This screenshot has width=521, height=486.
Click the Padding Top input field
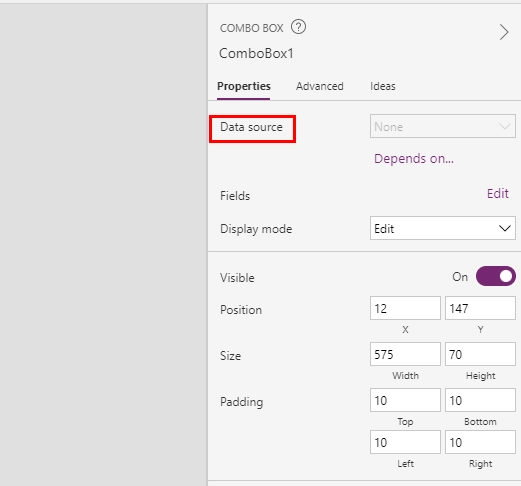click(405, 400)
